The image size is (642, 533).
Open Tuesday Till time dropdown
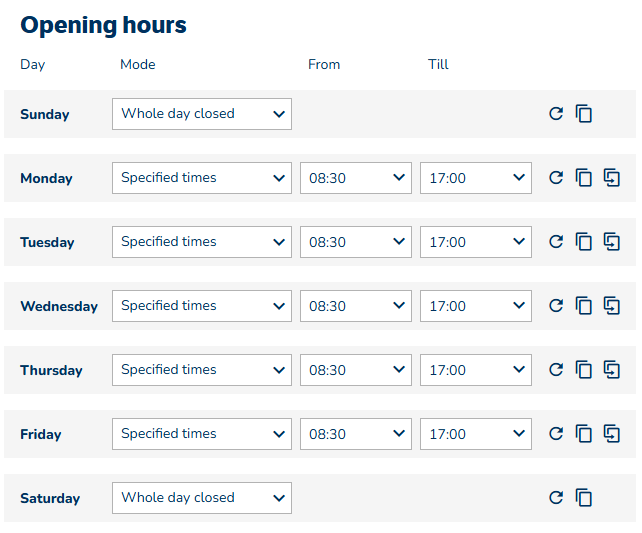click(475, 242)
